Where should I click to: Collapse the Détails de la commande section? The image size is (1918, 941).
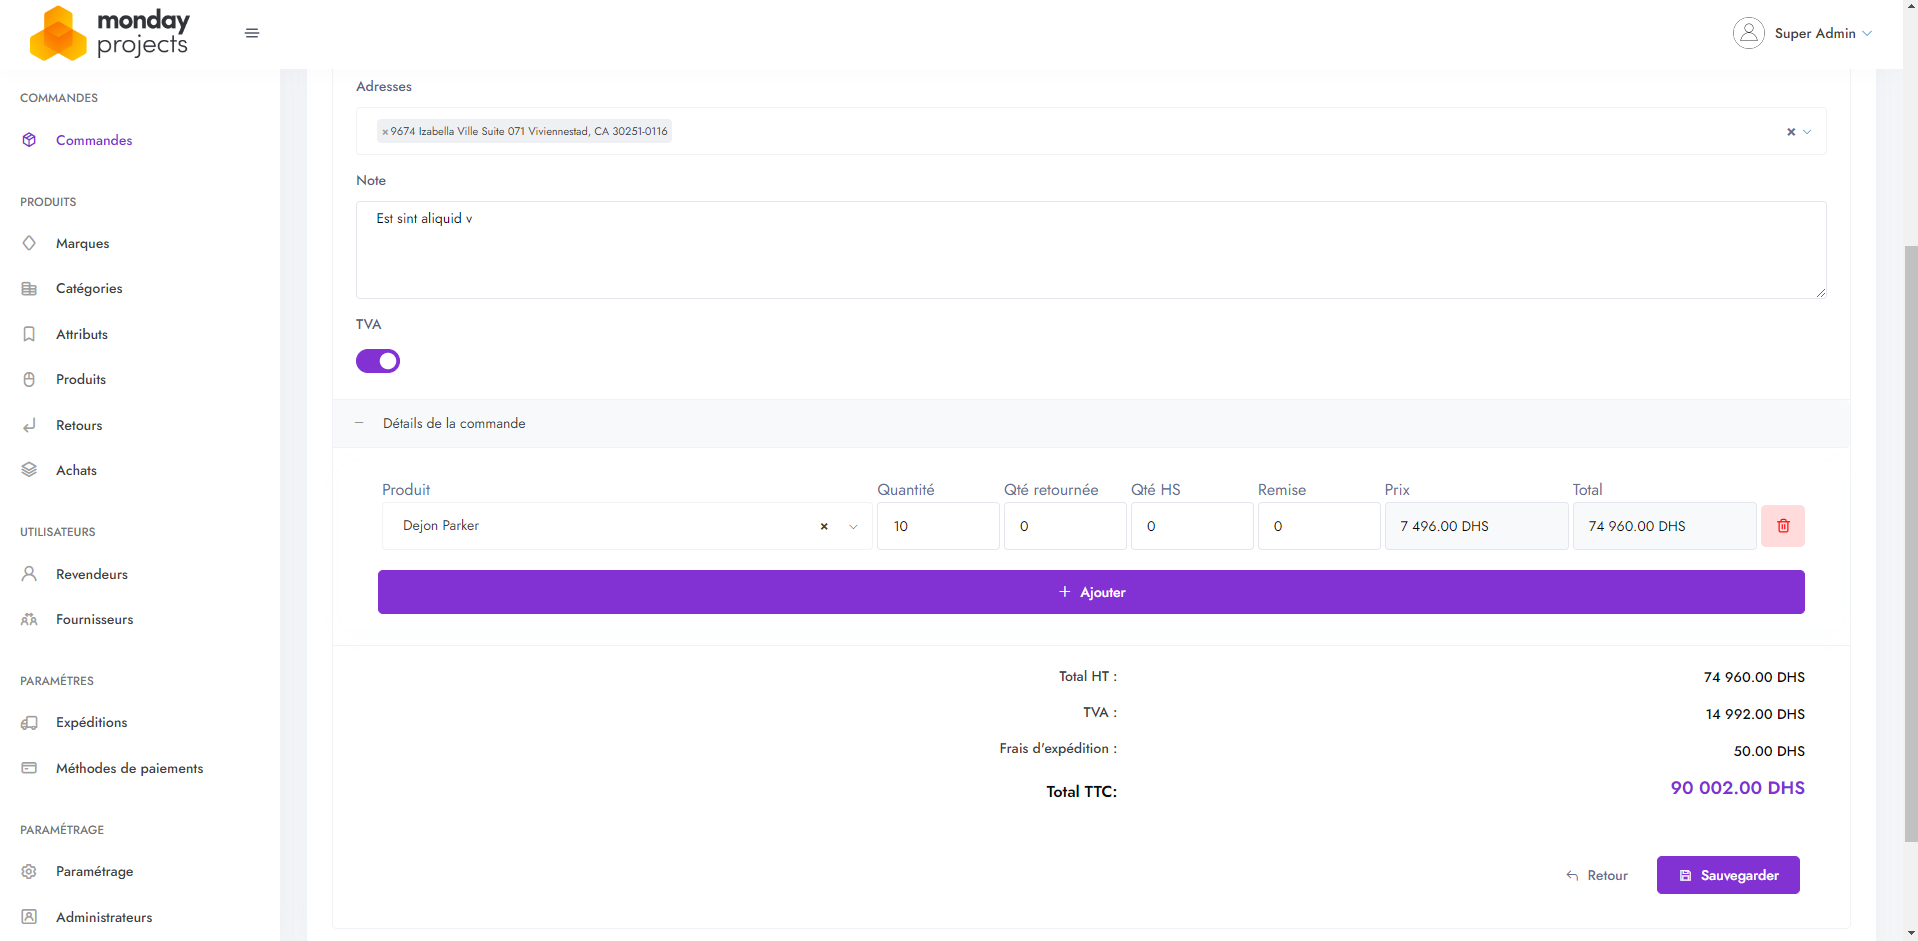tap(359, 423)
